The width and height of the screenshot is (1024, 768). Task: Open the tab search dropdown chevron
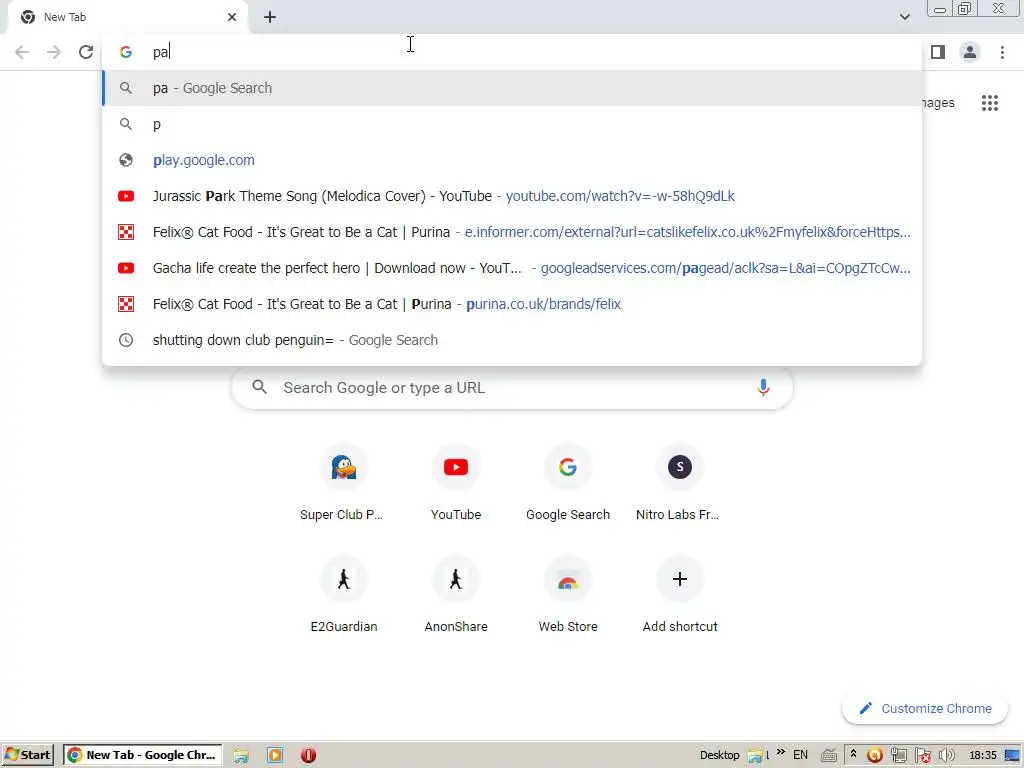[x=904, y=17]
